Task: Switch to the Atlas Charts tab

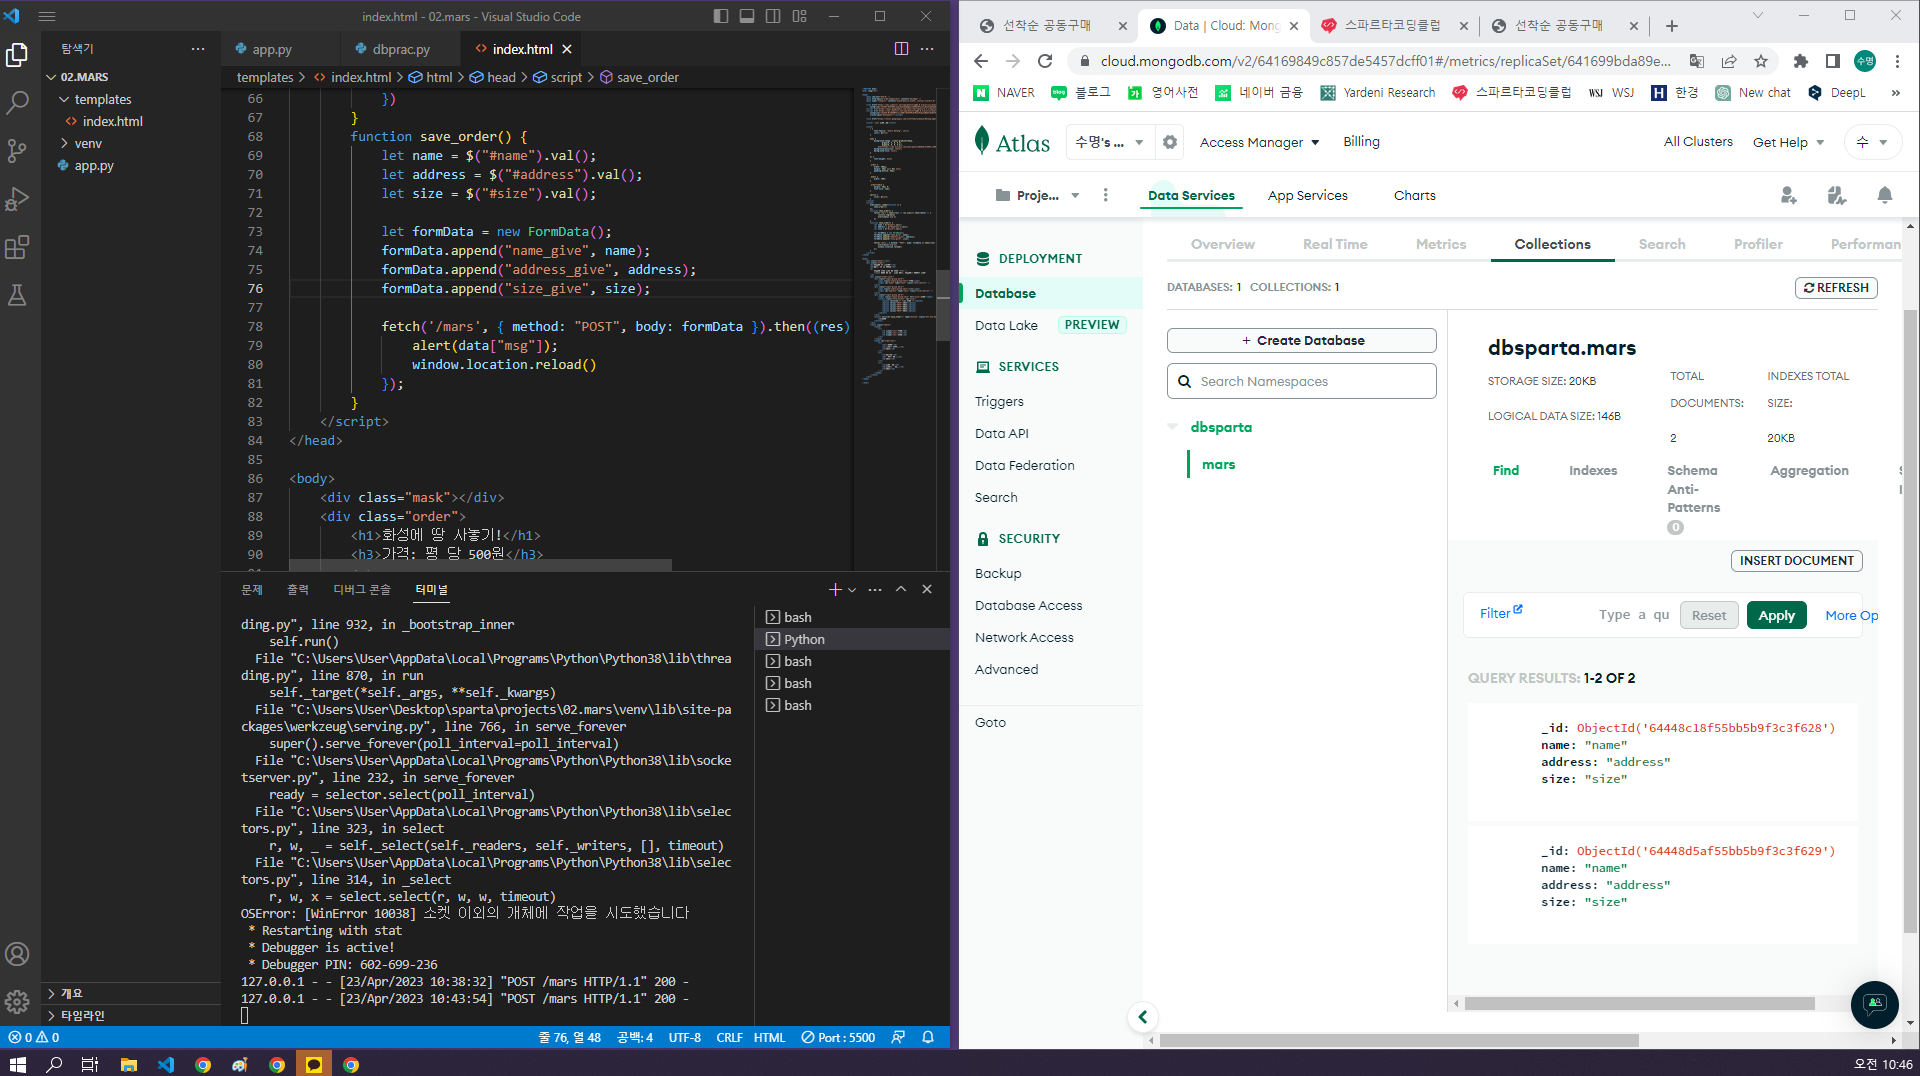Action: [1414, 196]
